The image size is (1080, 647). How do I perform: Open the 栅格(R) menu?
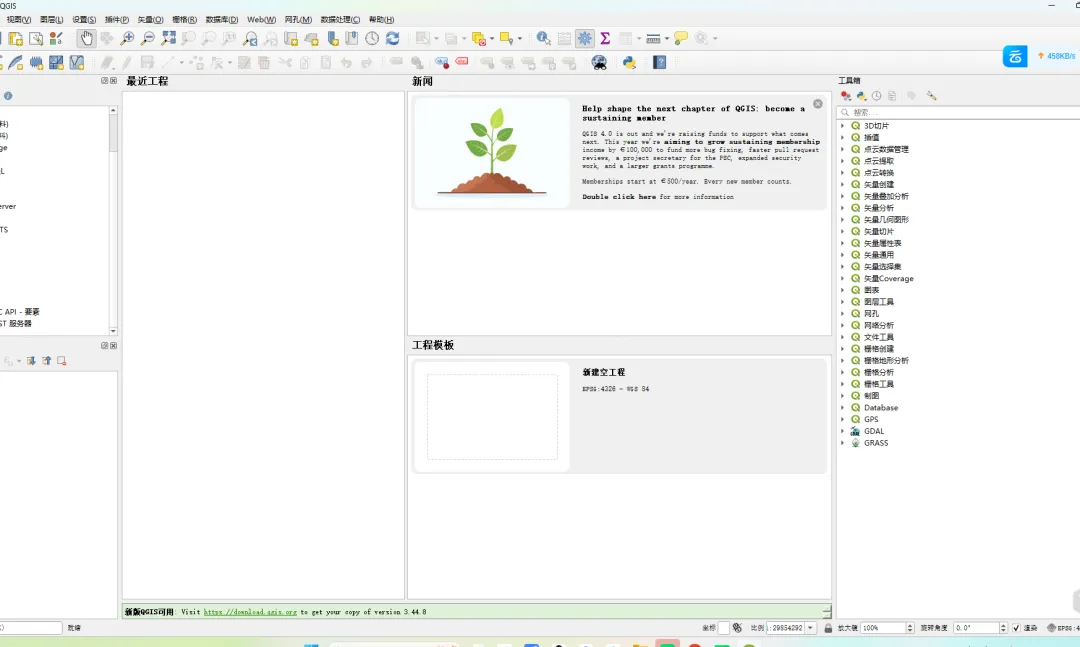click(x=184, y=19)
